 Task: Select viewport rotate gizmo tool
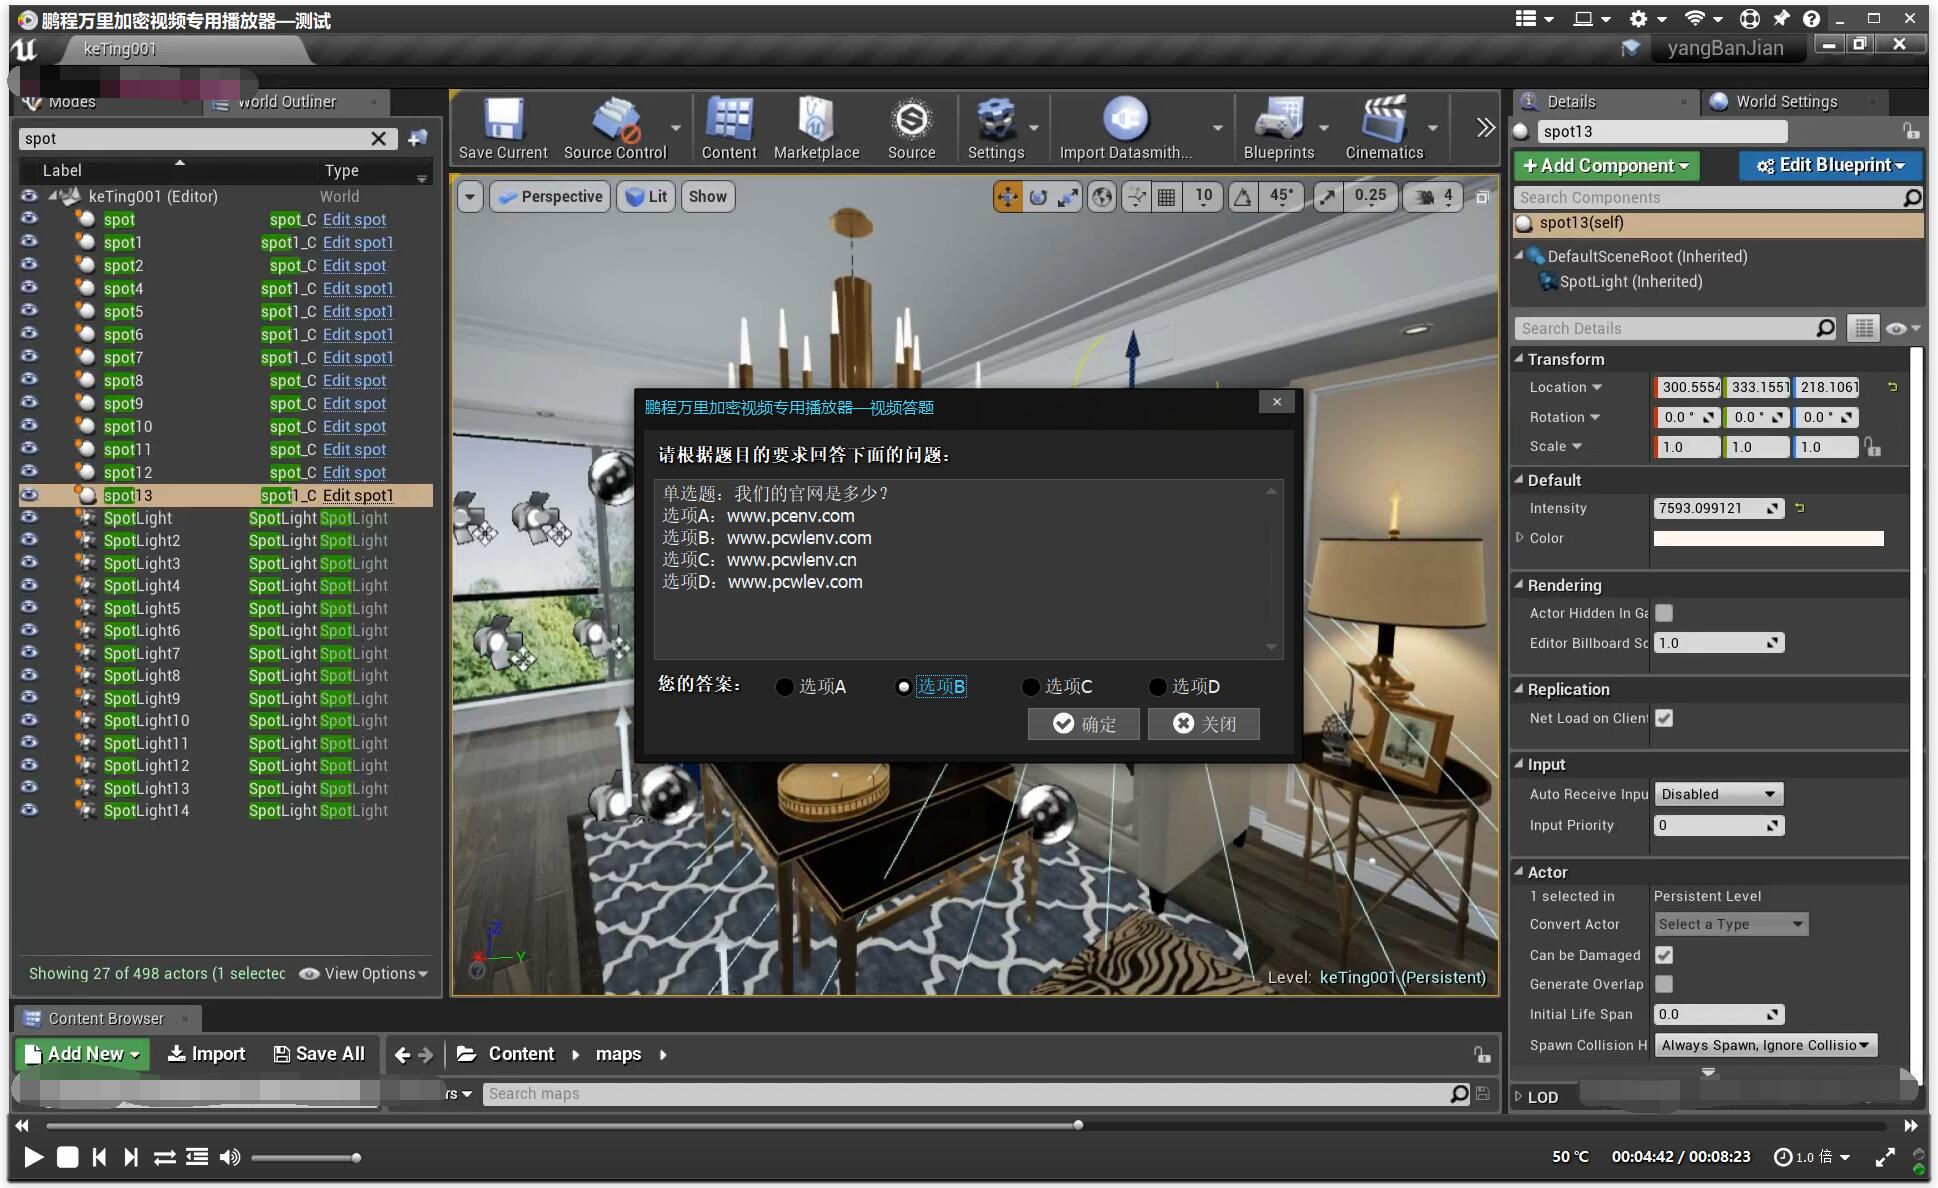tap(1038, 197)
